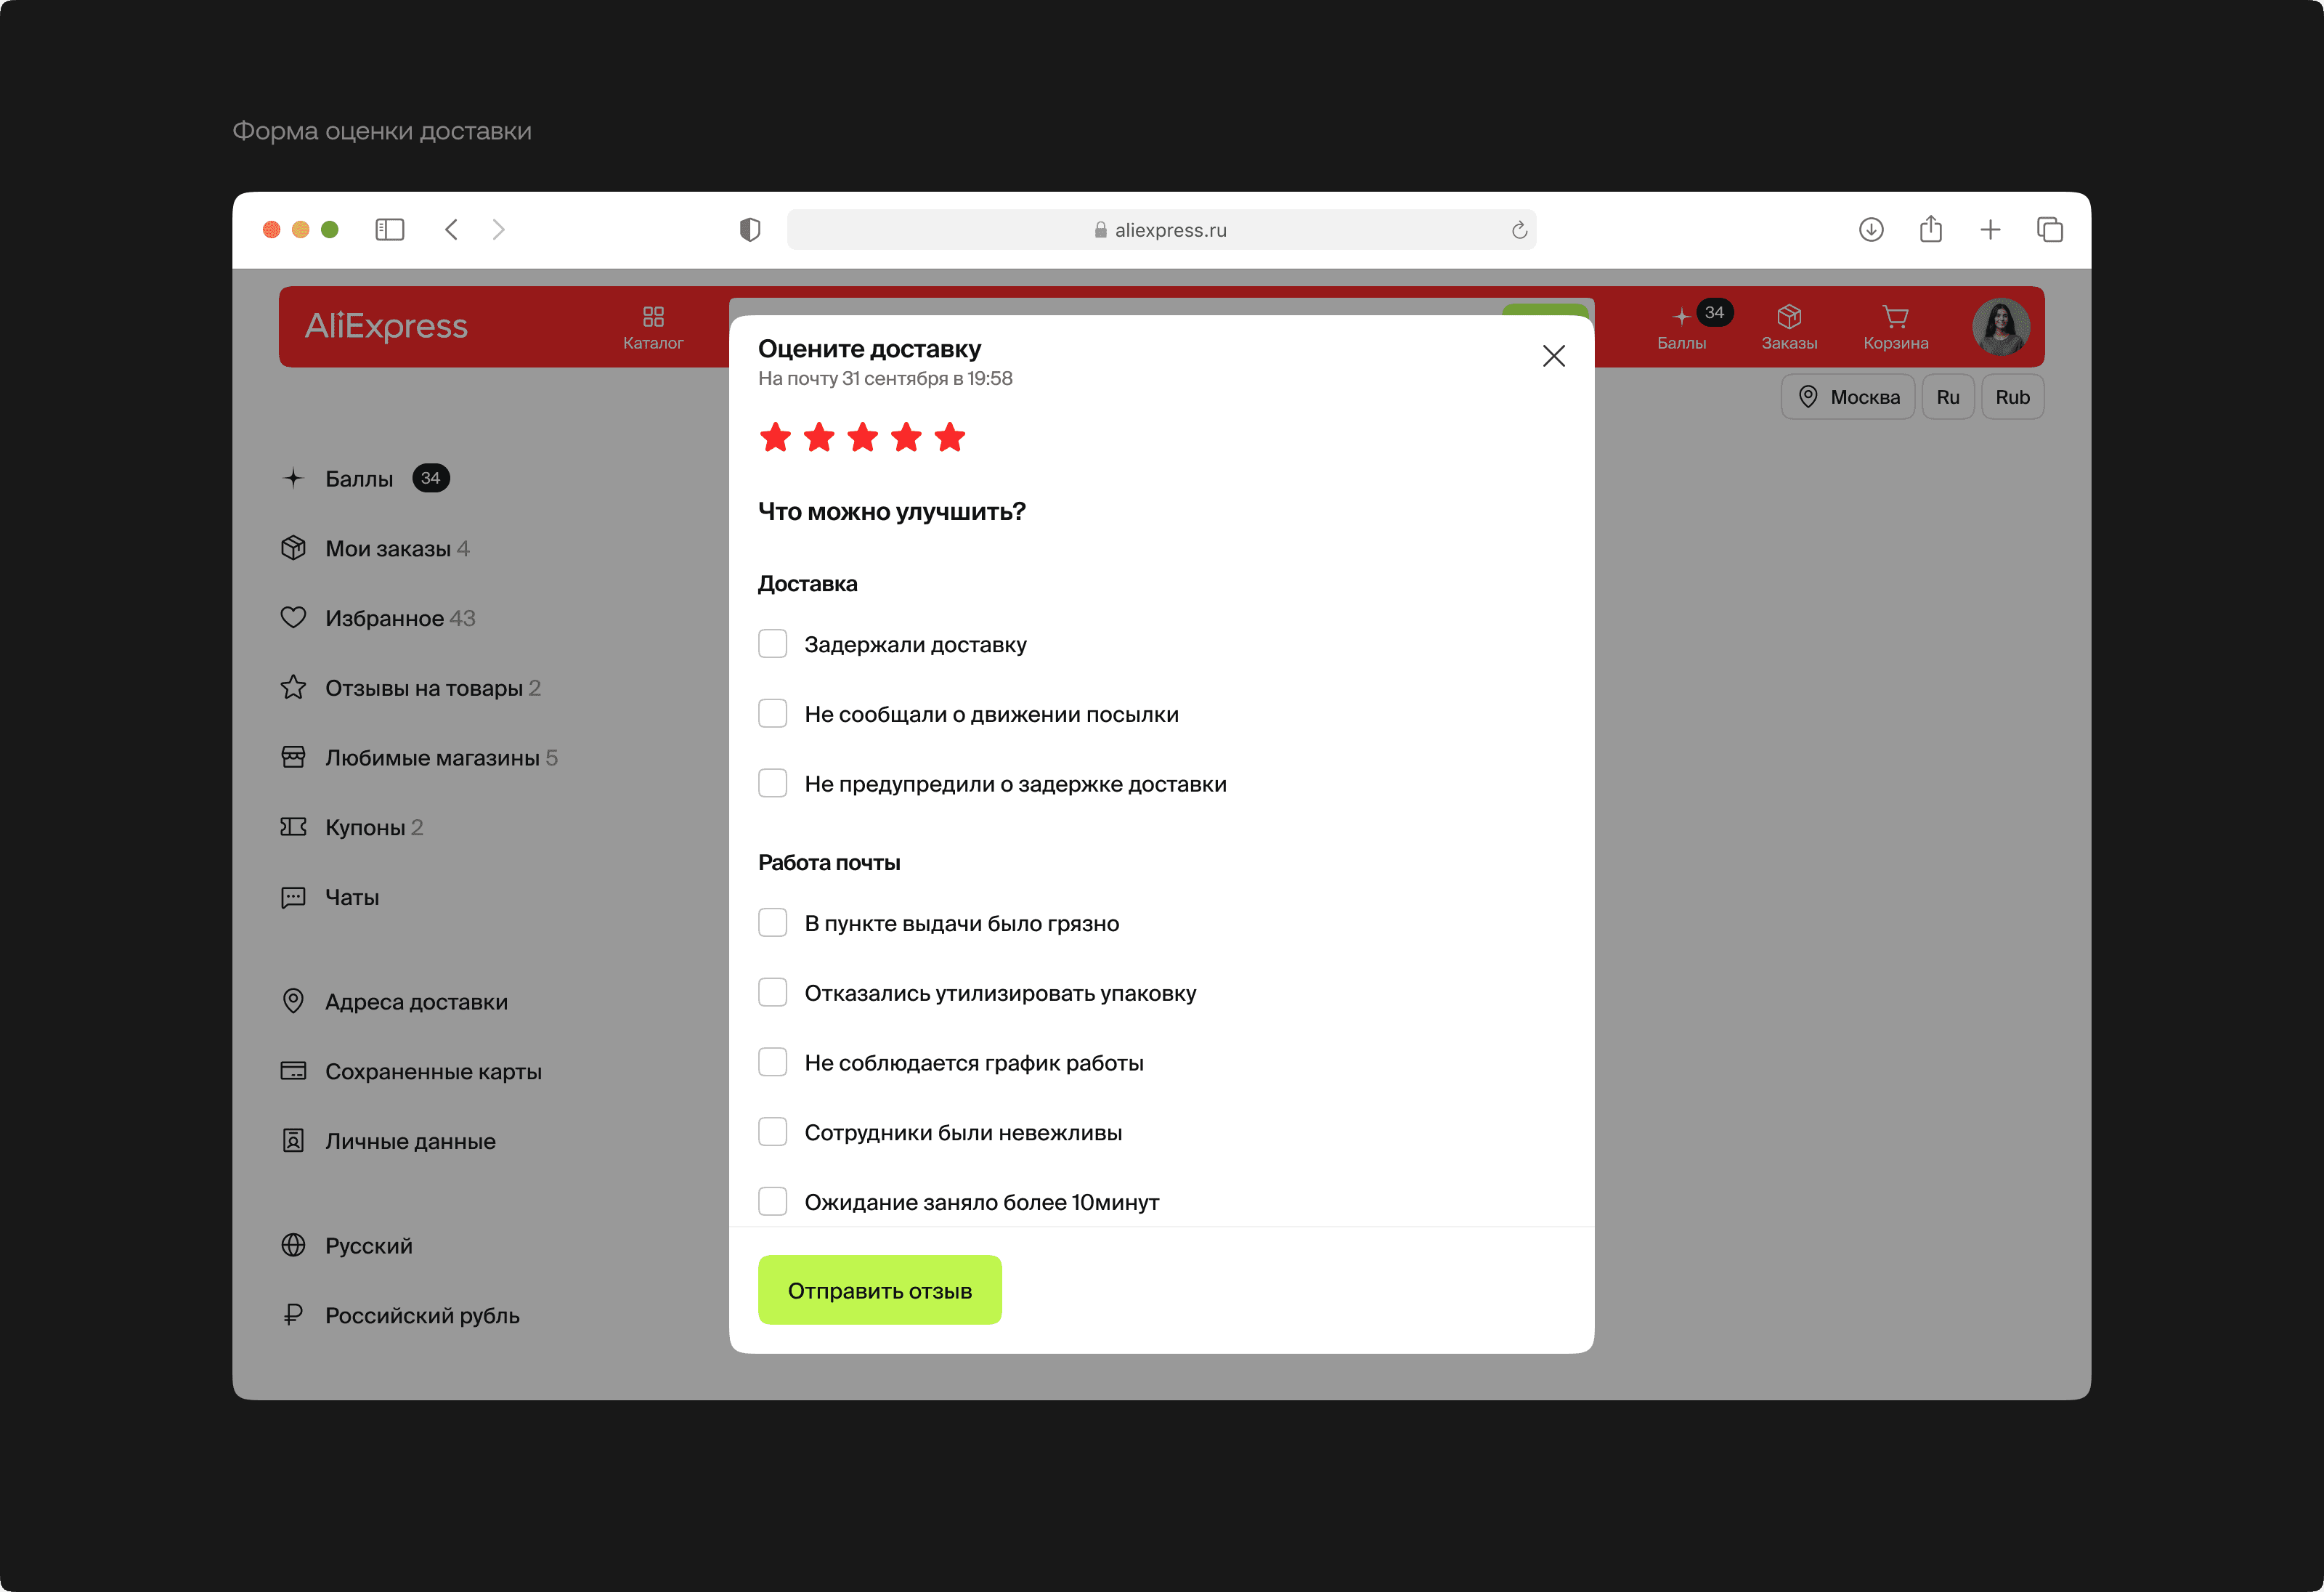The image size is (2324, 1592).
Task: Open the user profile avatar
Action: point(2000,327)
